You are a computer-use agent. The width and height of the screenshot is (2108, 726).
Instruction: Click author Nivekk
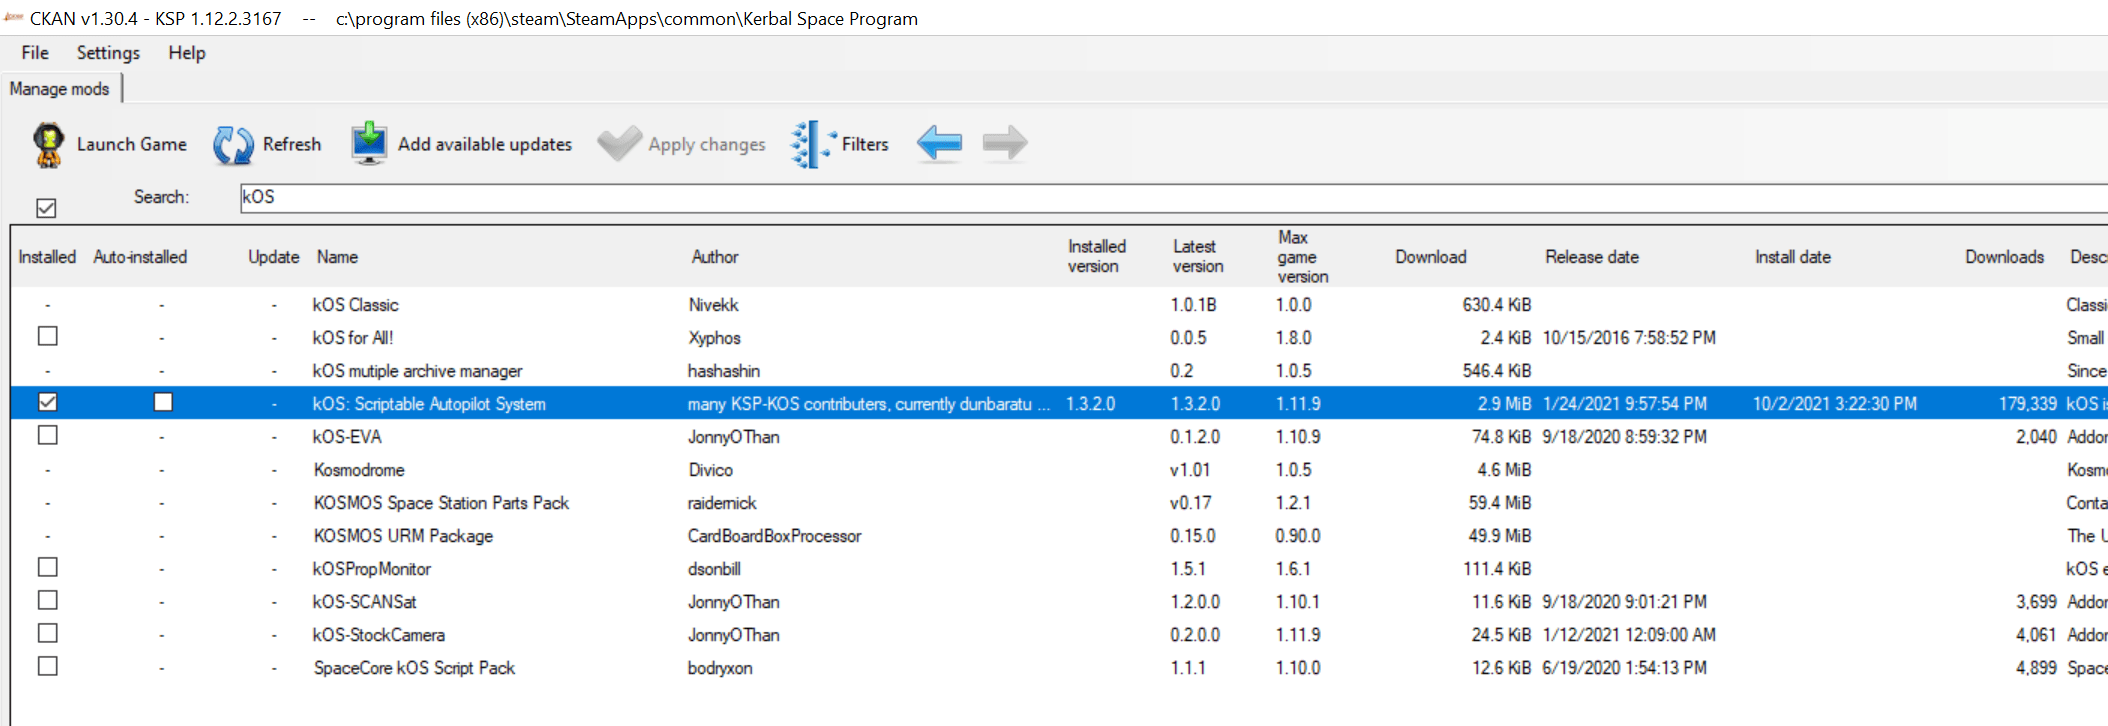tap(713, 305)
